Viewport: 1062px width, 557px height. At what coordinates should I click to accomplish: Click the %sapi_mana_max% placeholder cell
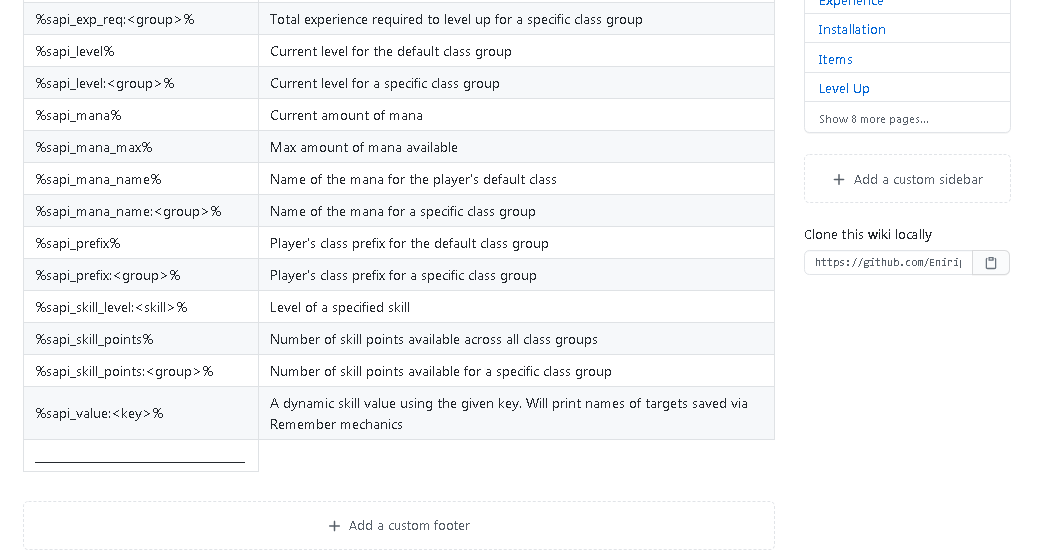(x=94, y=147)
